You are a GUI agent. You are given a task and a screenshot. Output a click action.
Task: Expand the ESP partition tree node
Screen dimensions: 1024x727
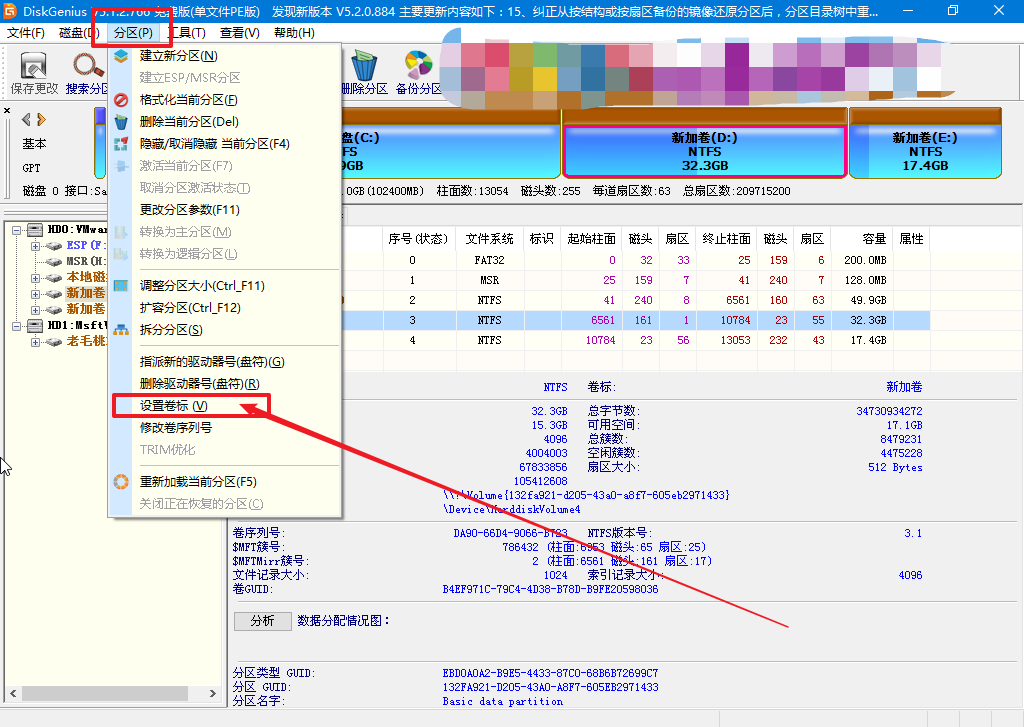35,245
